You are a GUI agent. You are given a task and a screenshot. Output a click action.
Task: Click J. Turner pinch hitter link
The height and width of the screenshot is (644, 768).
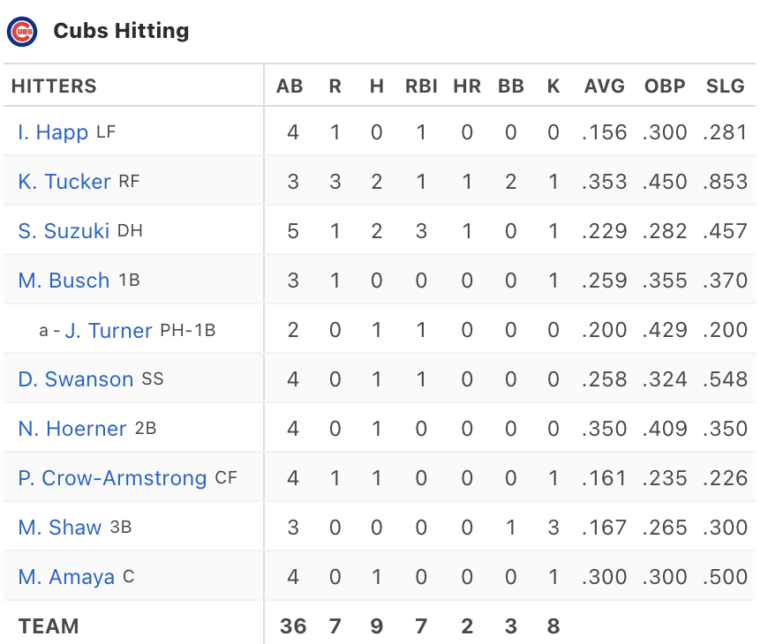[x=108, y=331]
